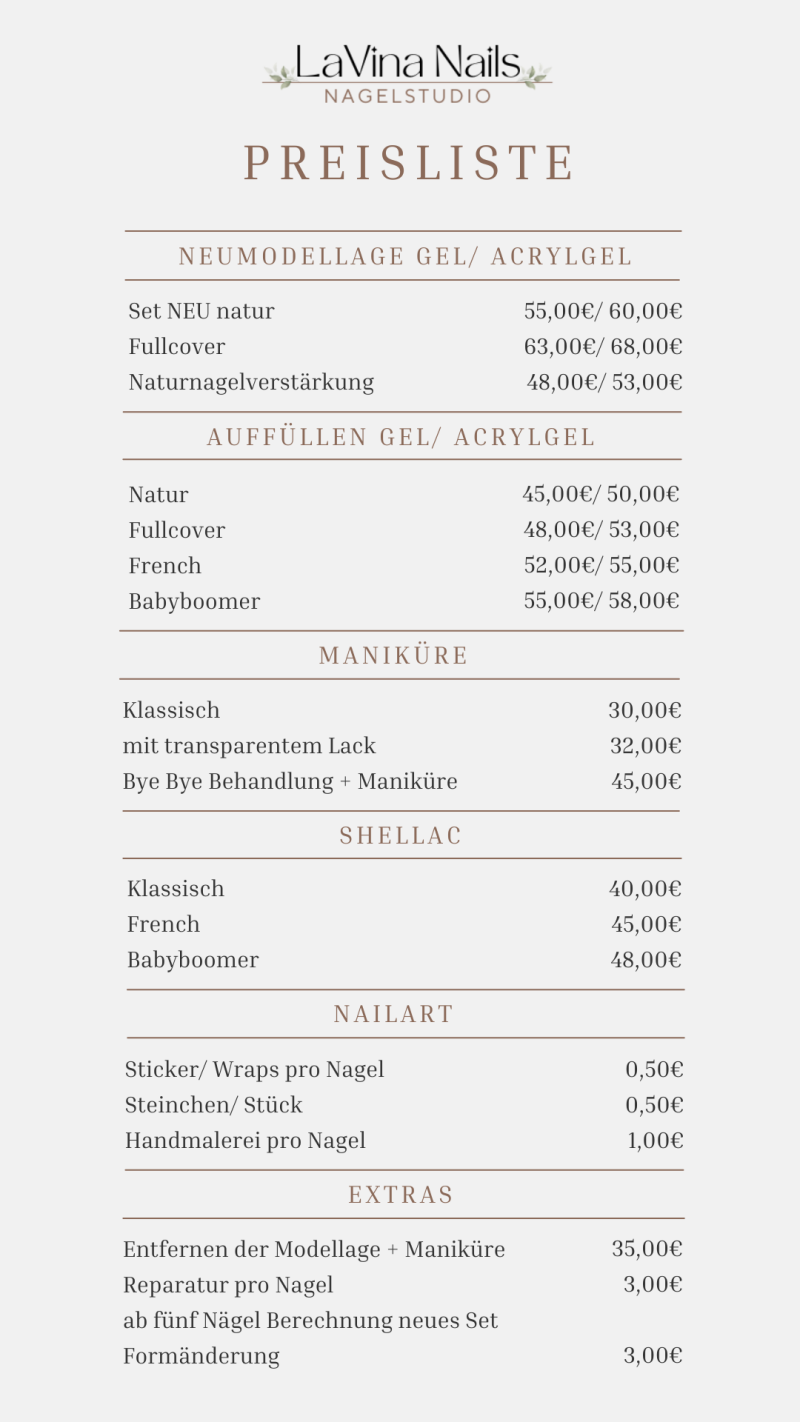
Task: Open the Nailart section heading
Action: point(394,1014)
